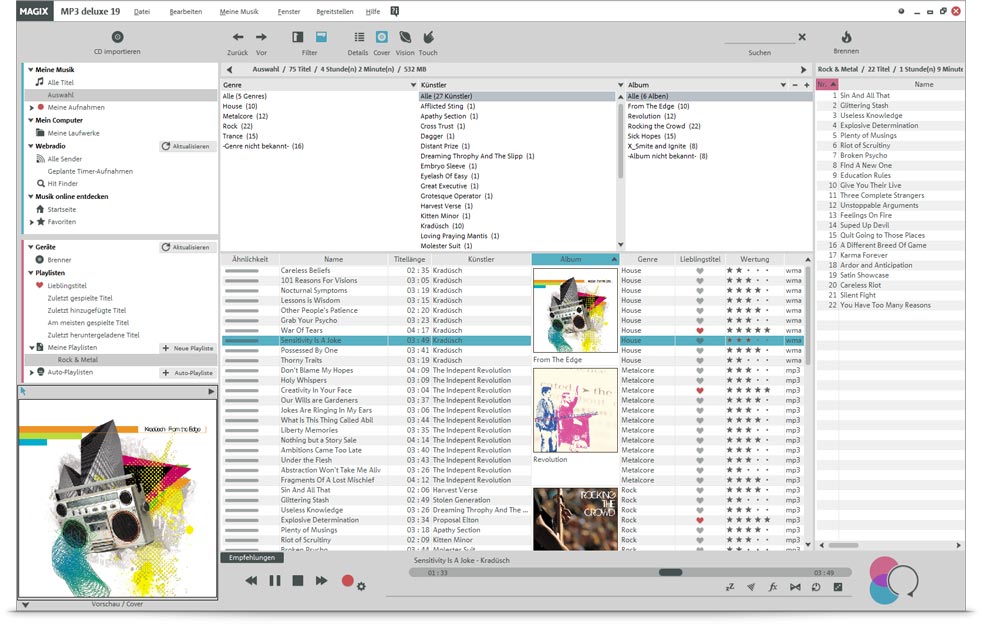Click the Brennen flame icon
Viewport: 982px width, 630px height.
tap(846, 37)
